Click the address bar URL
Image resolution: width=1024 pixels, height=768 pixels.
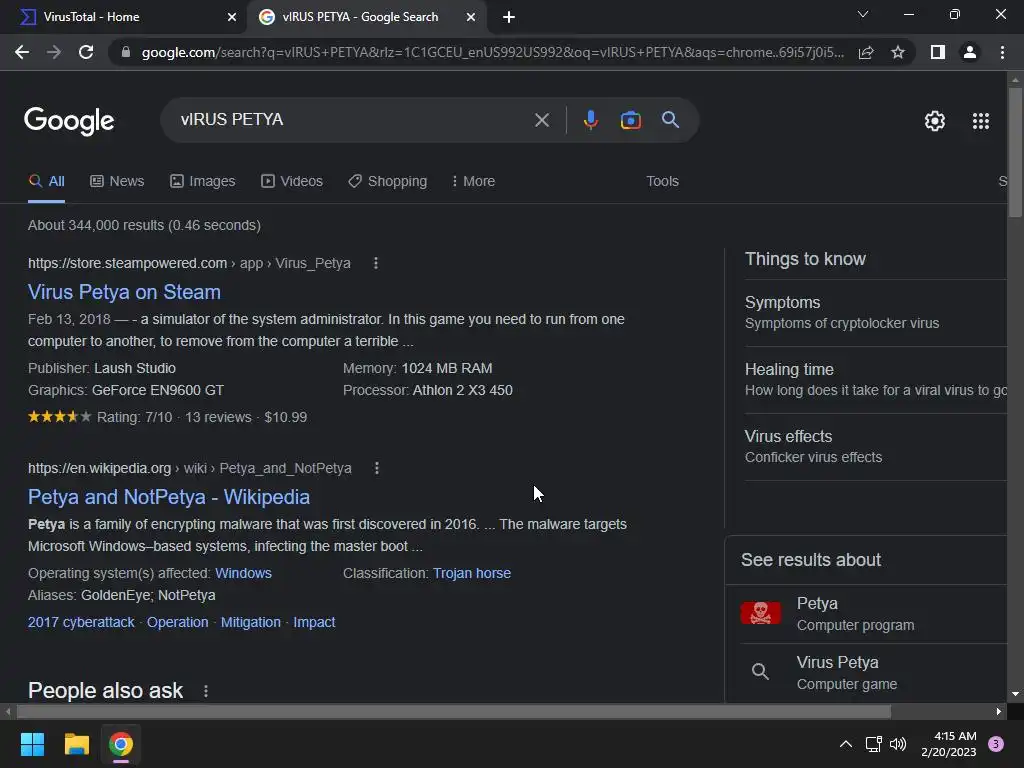click(492, 52)
